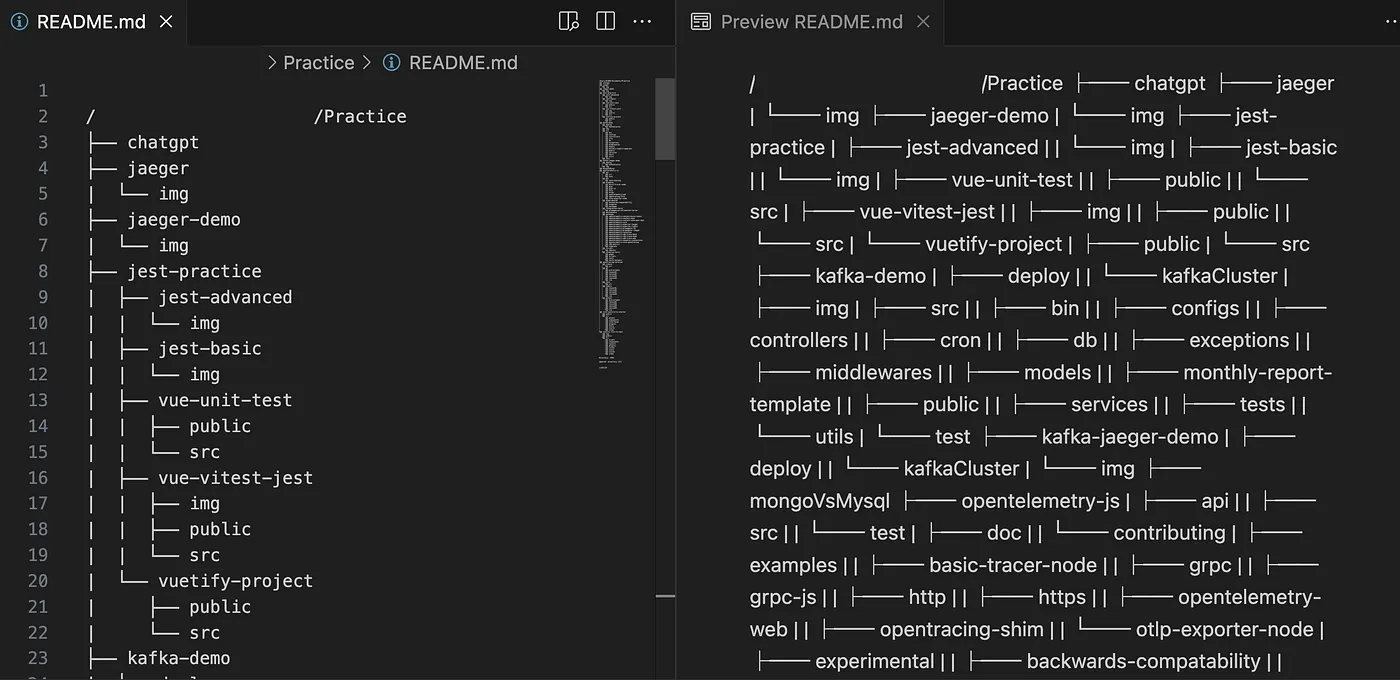The image size is (1400, 680).
Task: Click opentracing-shim in the preview pane
Action: click(x=962, y=629)
